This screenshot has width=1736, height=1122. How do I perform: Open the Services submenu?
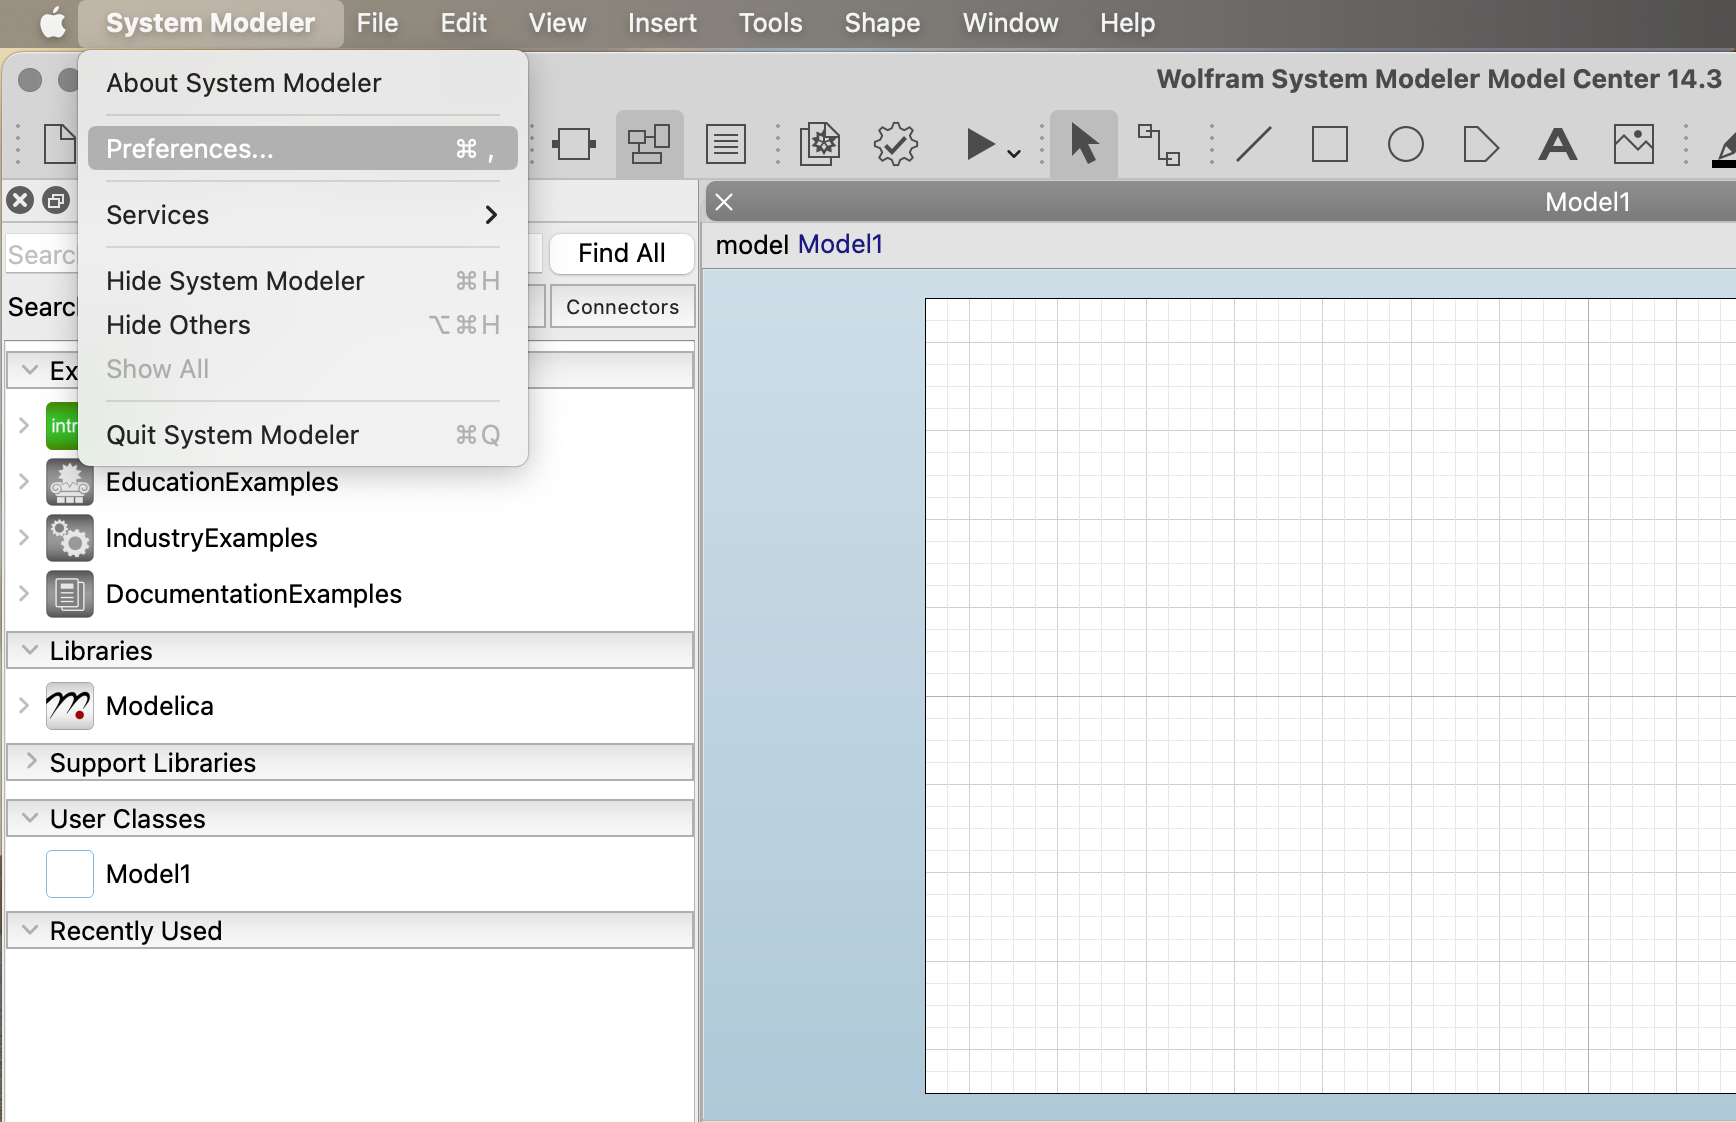(x=303, y=215)
